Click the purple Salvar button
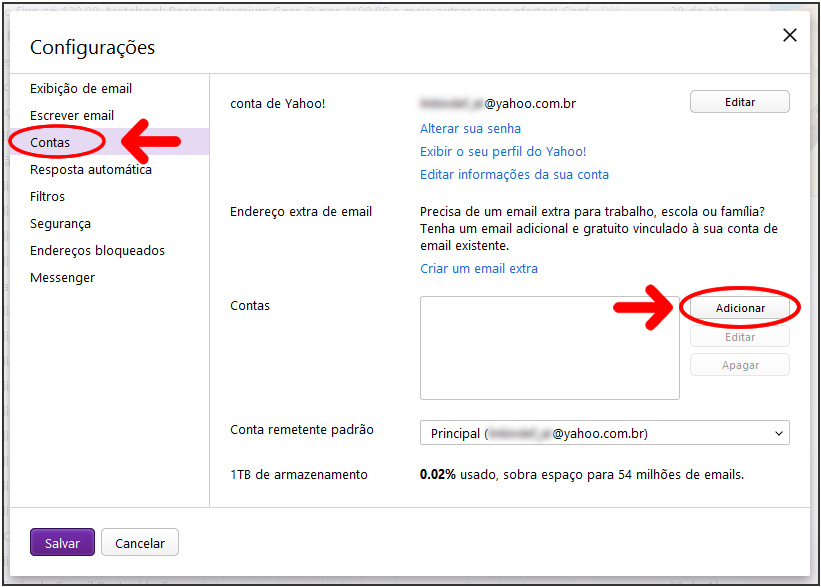821x587 pixels. (x=62, y=542)
